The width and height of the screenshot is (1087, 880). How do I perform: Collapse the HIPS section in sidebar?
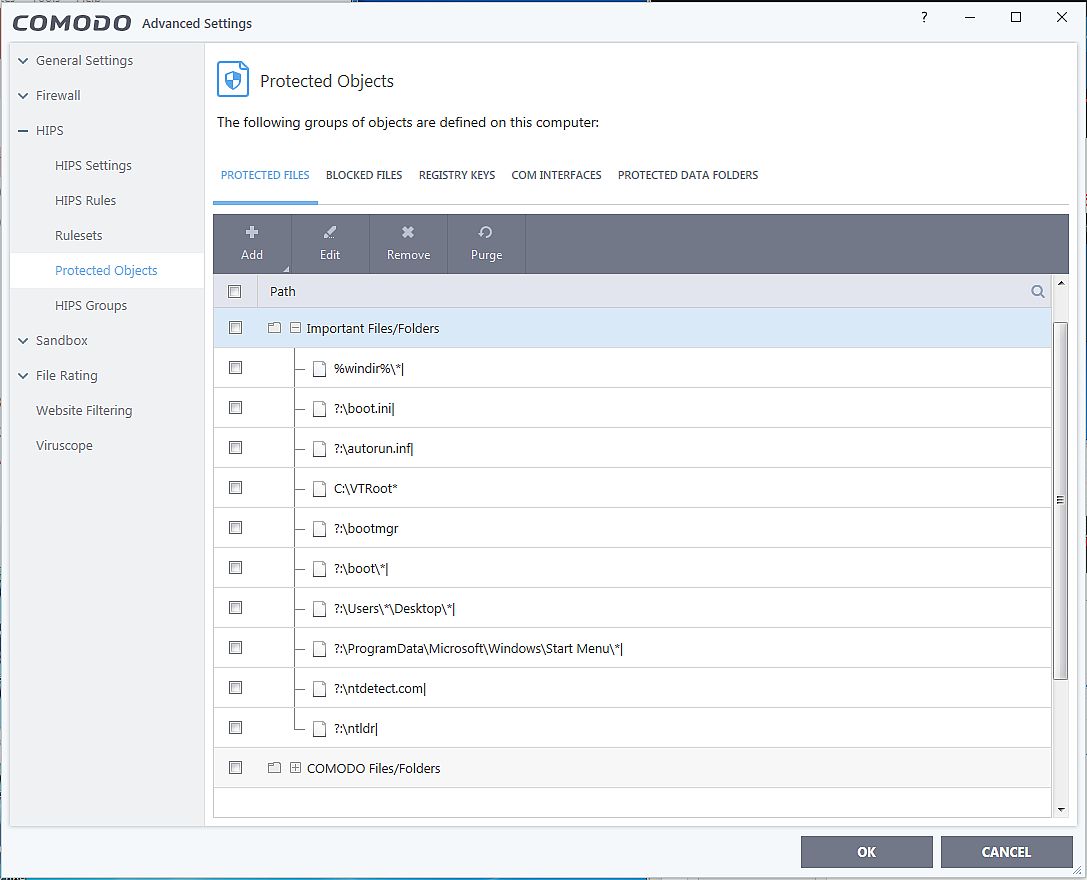(23, 131)
